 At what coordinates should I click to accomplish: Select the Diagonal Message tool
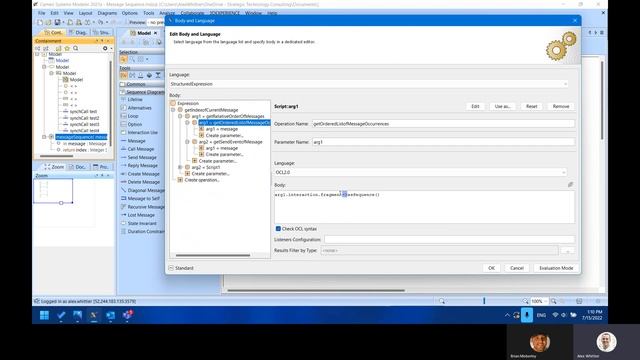coord(143,190)
